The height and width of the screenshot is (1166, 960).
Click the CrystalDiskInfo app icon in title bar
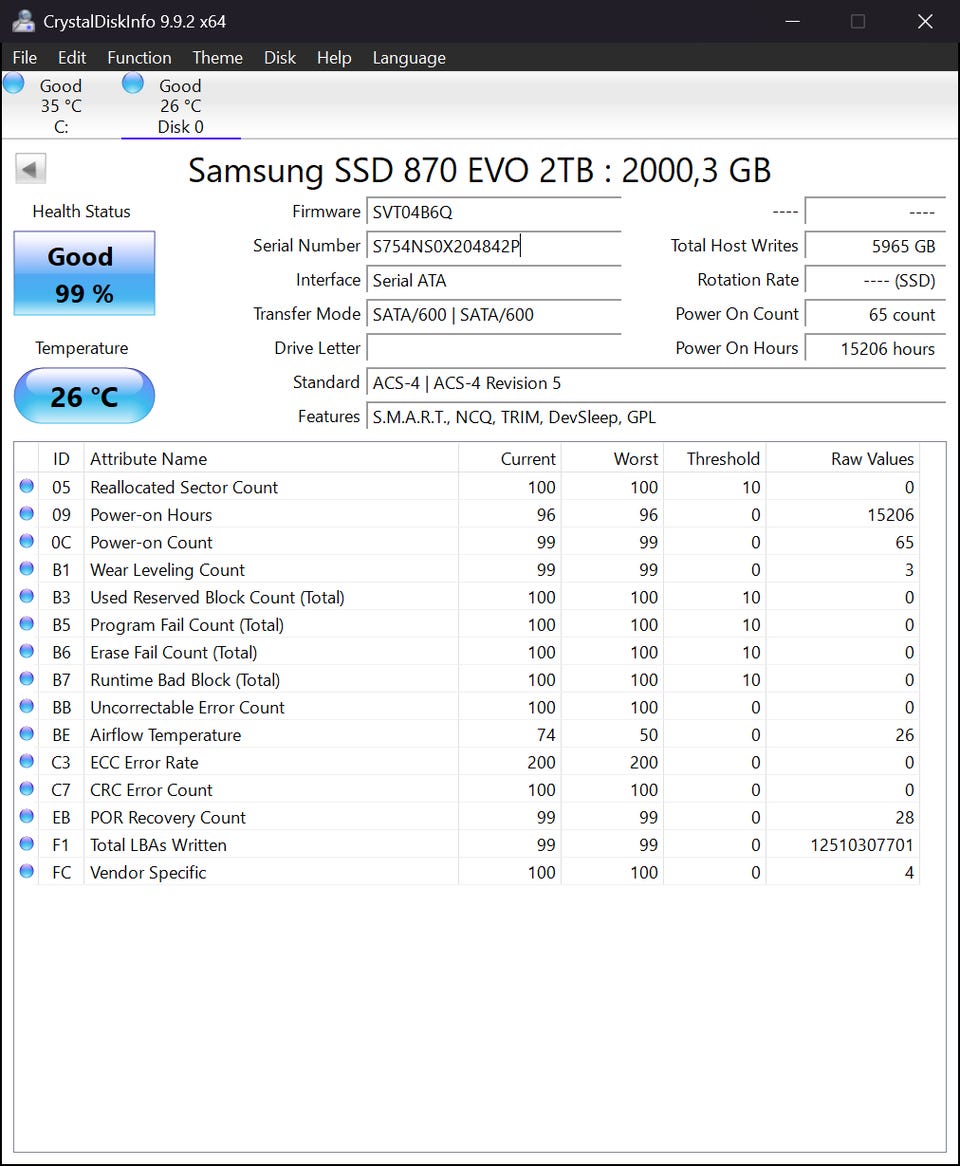pos(23,21)
